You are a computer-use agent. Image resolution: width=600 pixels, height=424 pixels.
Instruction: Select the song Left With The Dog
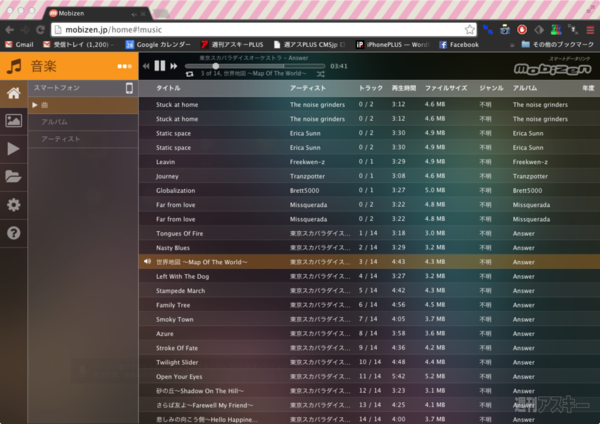pyautogui.click(x=369, y=276)
